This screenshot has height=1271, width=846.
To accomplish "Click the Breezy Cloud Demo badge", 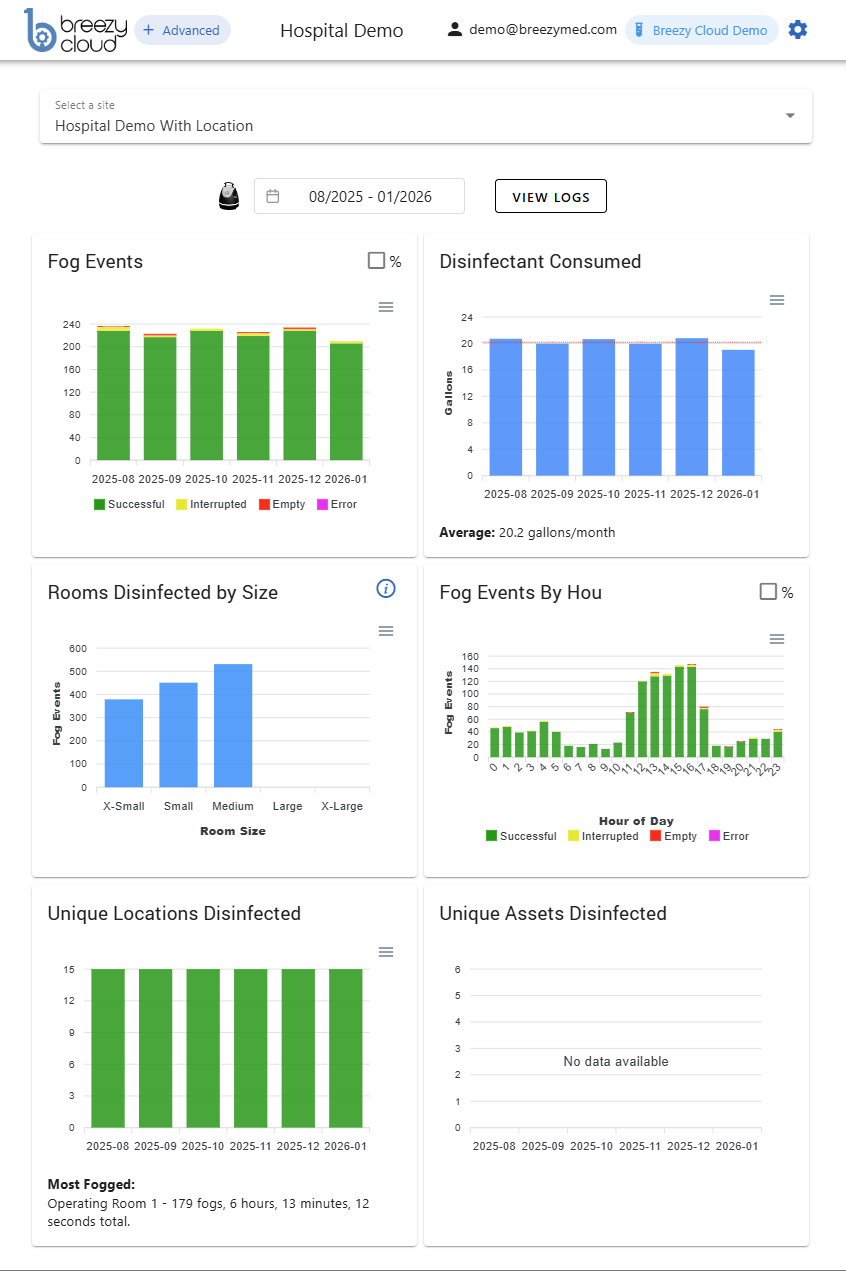I will click(701, 30).
